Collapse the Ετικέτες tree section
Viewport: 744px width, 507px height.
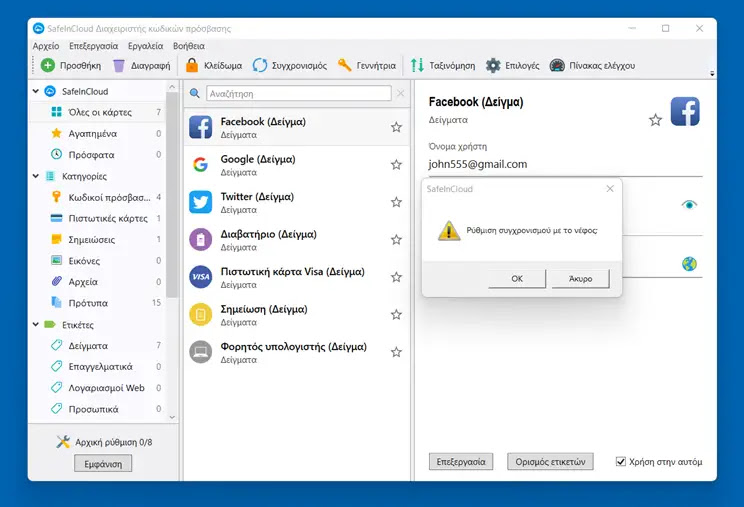[36, 324]
